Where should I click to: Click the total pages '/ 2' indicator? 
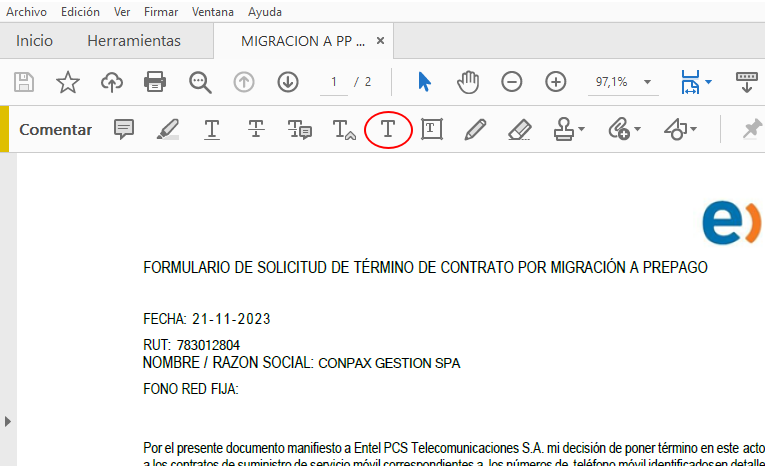[363, 82]
